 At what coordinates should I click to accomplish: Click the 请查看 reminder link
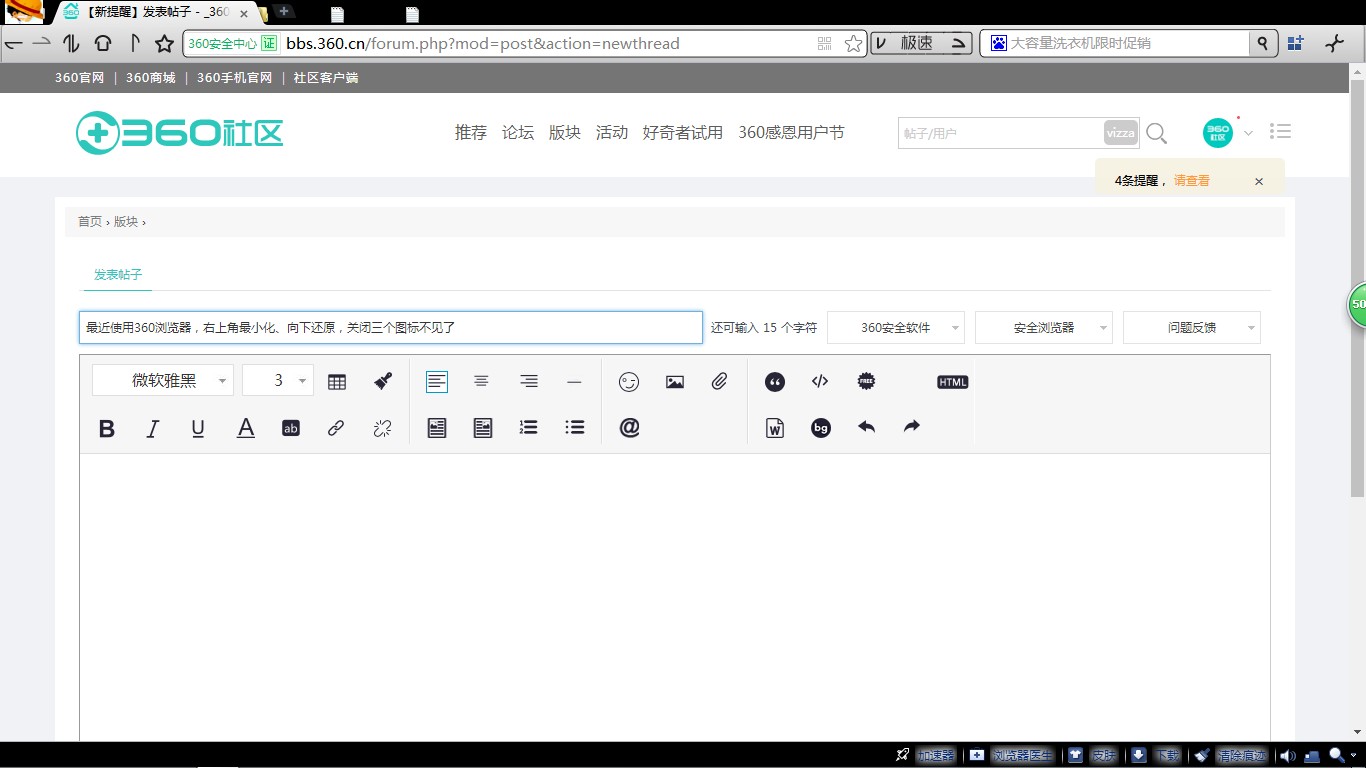(1192, 181)
